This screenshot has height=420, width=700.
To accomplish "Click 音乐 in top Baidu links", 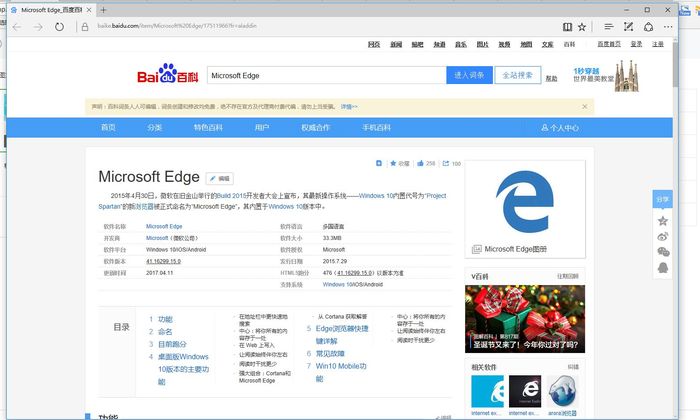I will (x=461, y=44).
